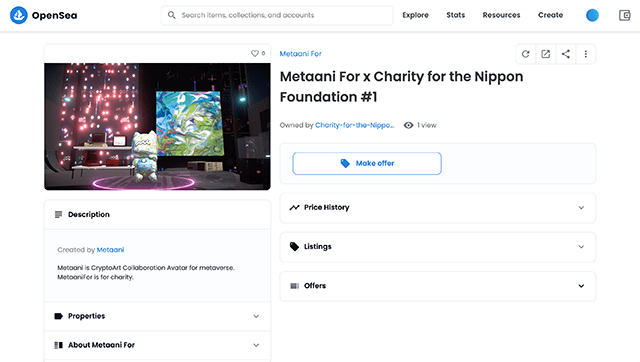Expand the About Metaani For panel
The height and width of the screenshot is (362, 640).
click(x=157, y=345)
